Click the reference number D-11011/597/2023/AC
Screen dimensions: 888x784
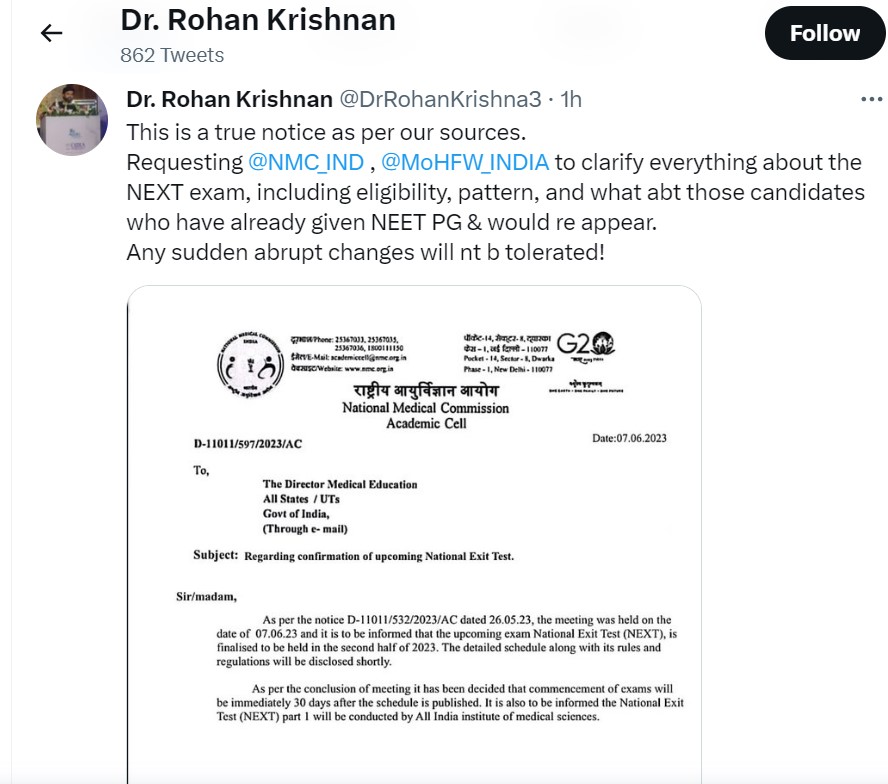pos(247,443)
